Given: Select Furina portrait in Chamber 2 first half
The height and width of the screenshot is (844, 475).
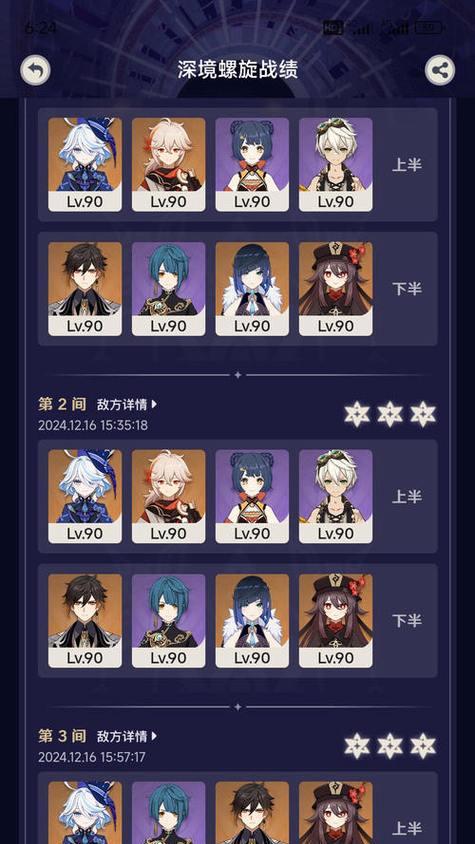Looking at the screenshot, I should click(85, 496).
